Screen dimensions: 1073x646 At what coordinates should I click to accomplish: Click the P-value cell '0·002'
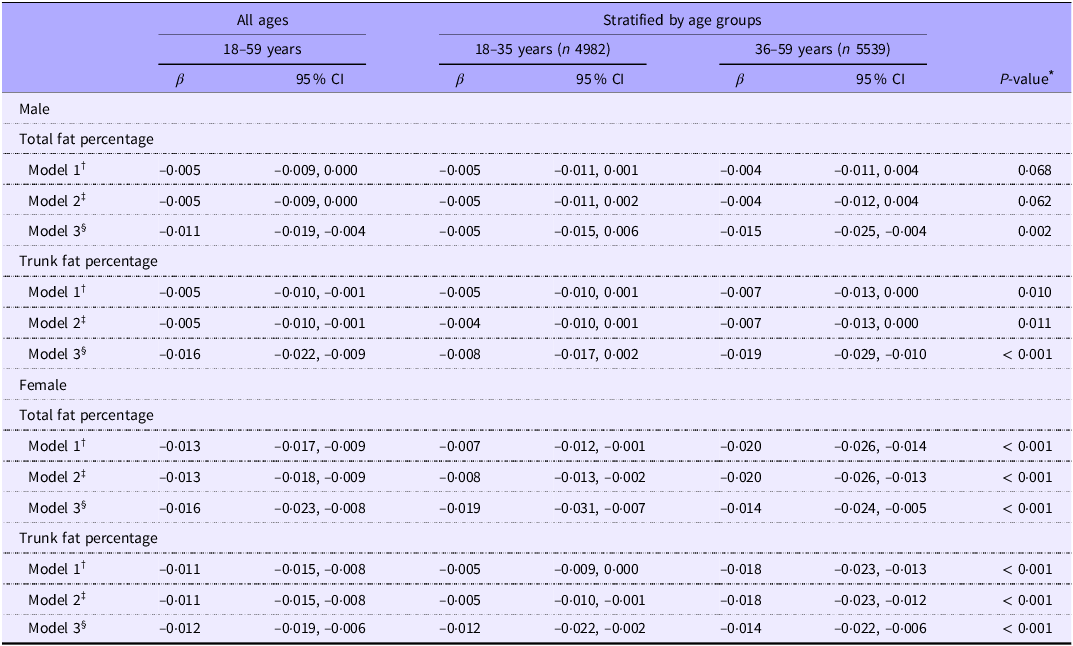tap(1035, 231)
